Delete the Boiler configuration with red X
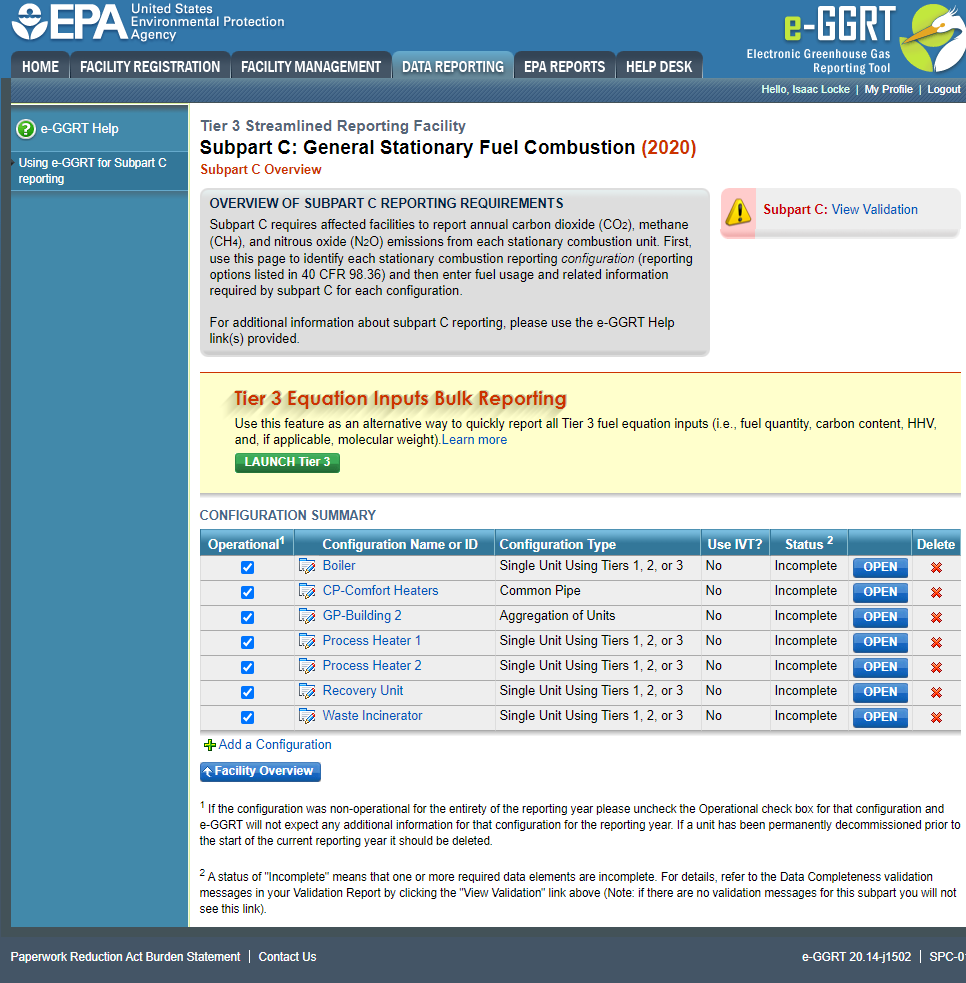Image resolution: width=966 pixels, height=983 pixels. pyautogui.click(x=937, y=567)
